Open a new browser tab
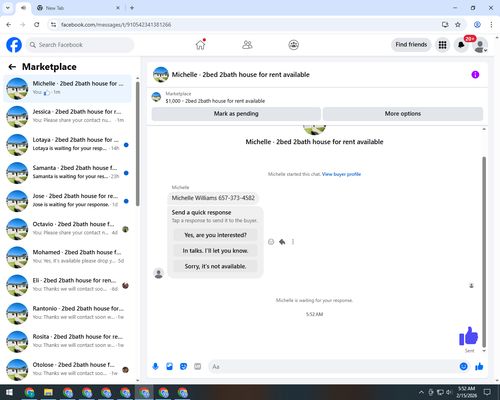The image size is (500, 400). 132,8
